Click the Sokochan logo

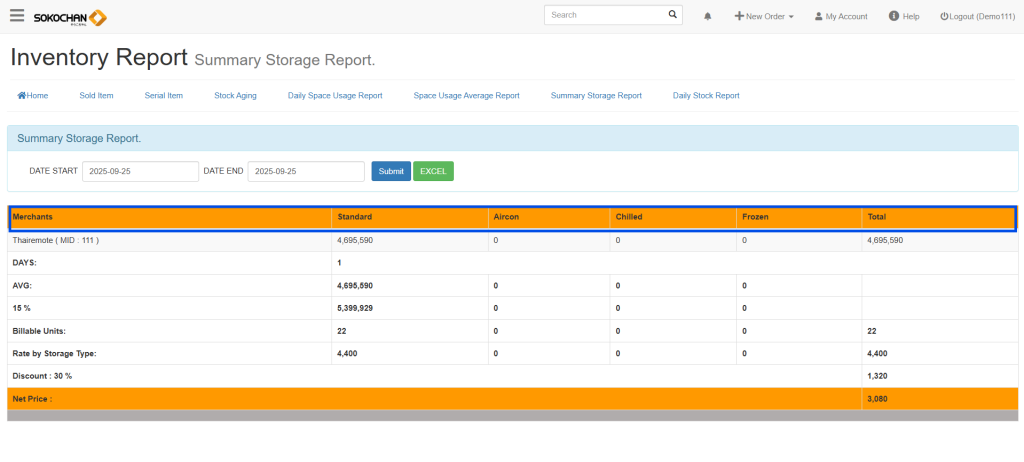tap(70, 17)
